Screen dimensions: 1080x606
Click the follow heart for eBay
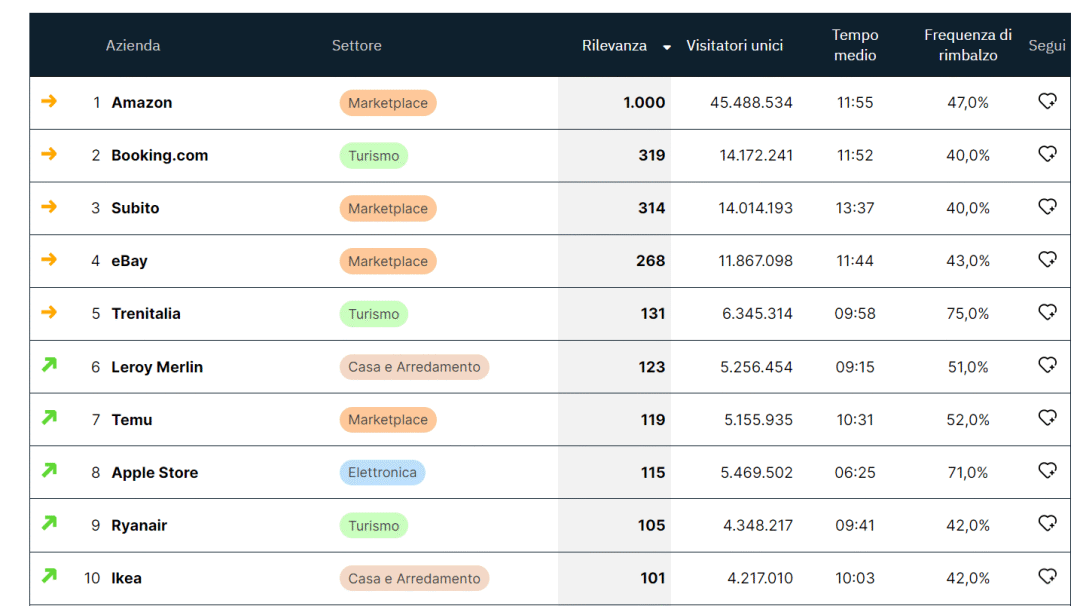coord(1047,260)
